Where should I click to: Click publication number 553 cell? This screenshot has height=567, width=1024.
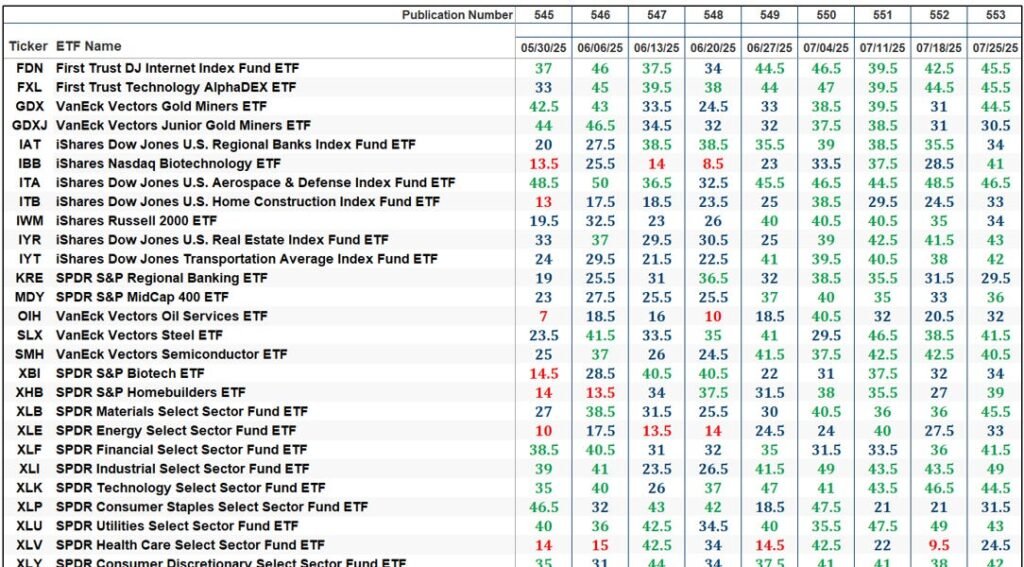pyautogui.click(x=995, y=15)
